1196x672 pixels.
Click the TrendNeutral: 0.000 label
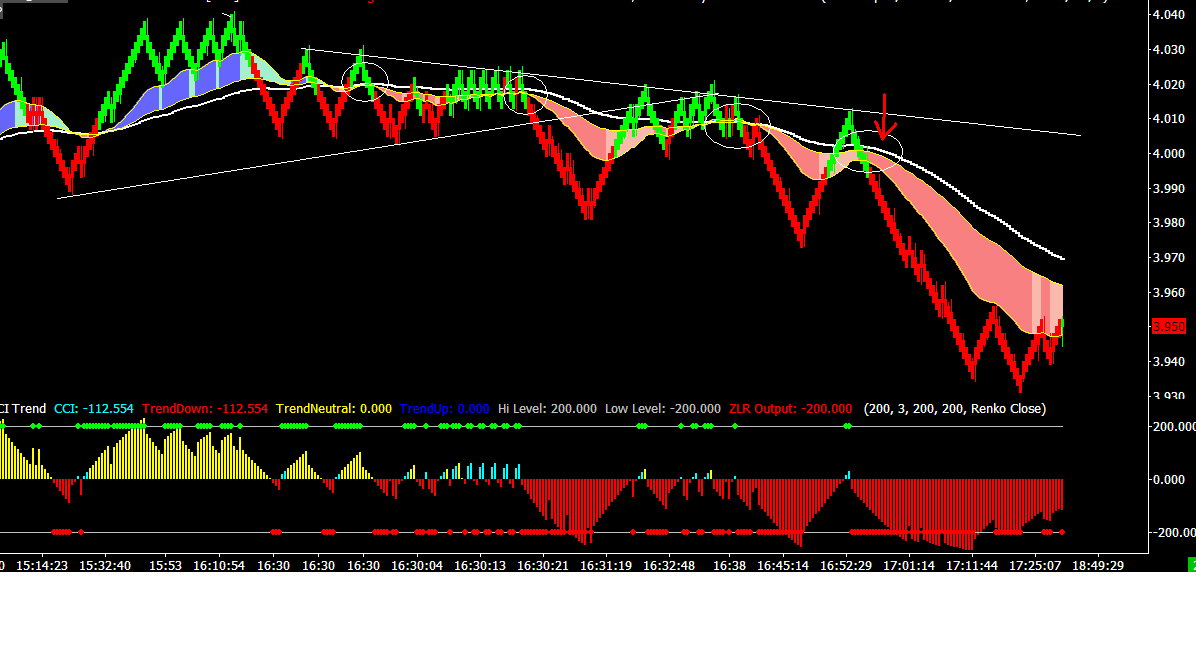coord(334,409)
